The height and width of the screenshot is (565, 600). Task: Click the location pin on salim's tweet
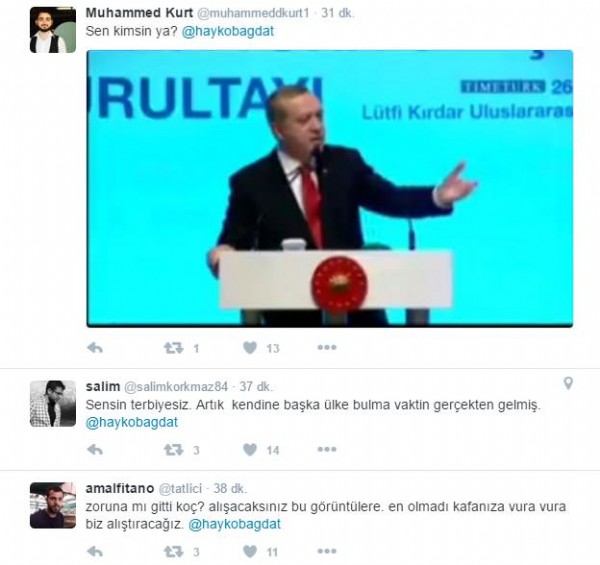(x=568, y=383)
